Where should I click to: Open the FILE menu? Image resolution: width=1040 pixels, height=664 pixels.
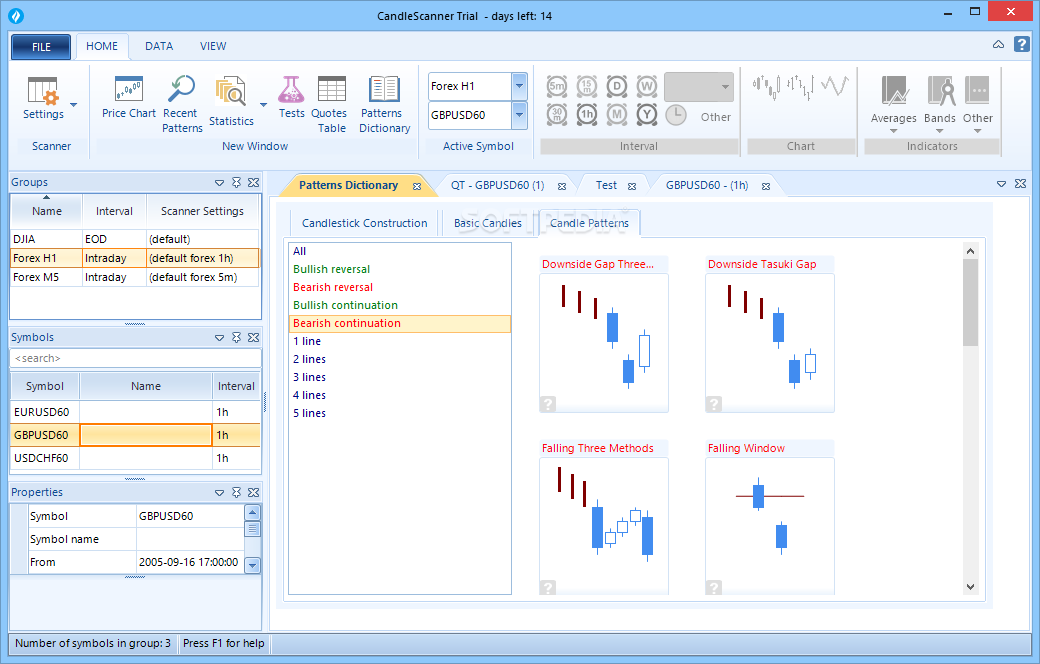(x=41, y=47)
